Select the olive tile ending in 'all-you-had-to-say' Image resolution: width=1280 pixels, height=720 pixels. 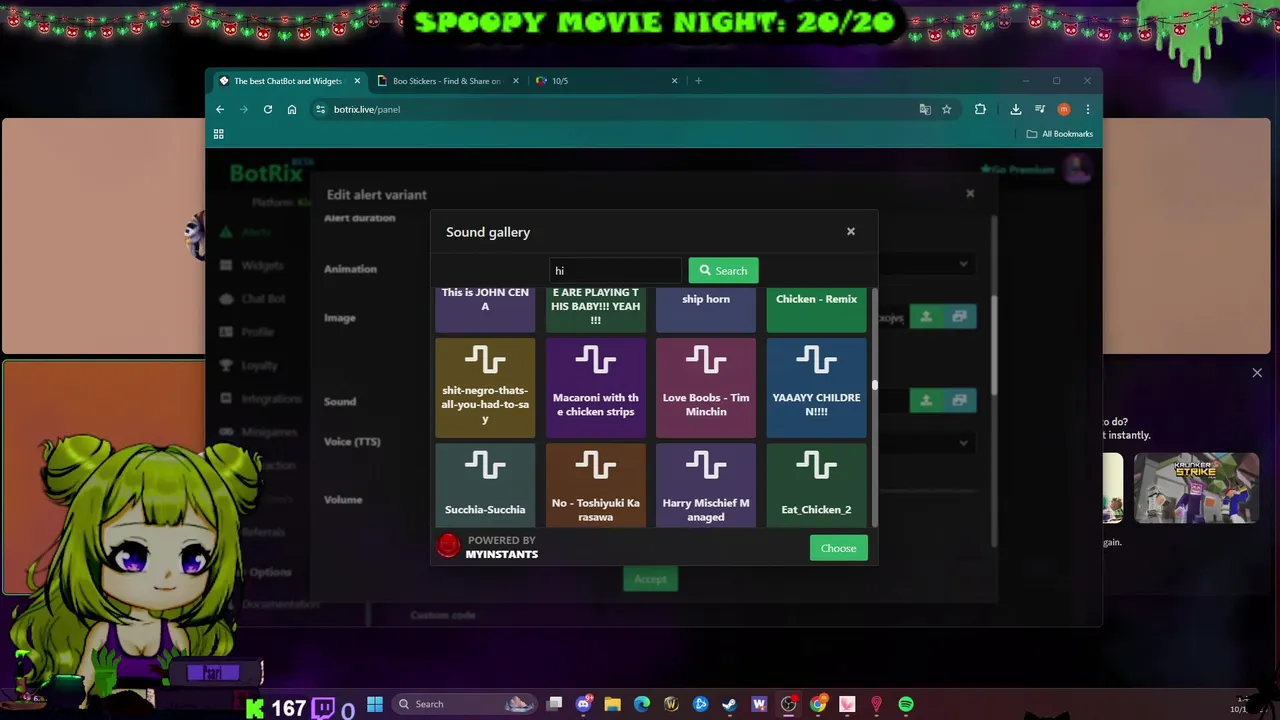point(485,388)
